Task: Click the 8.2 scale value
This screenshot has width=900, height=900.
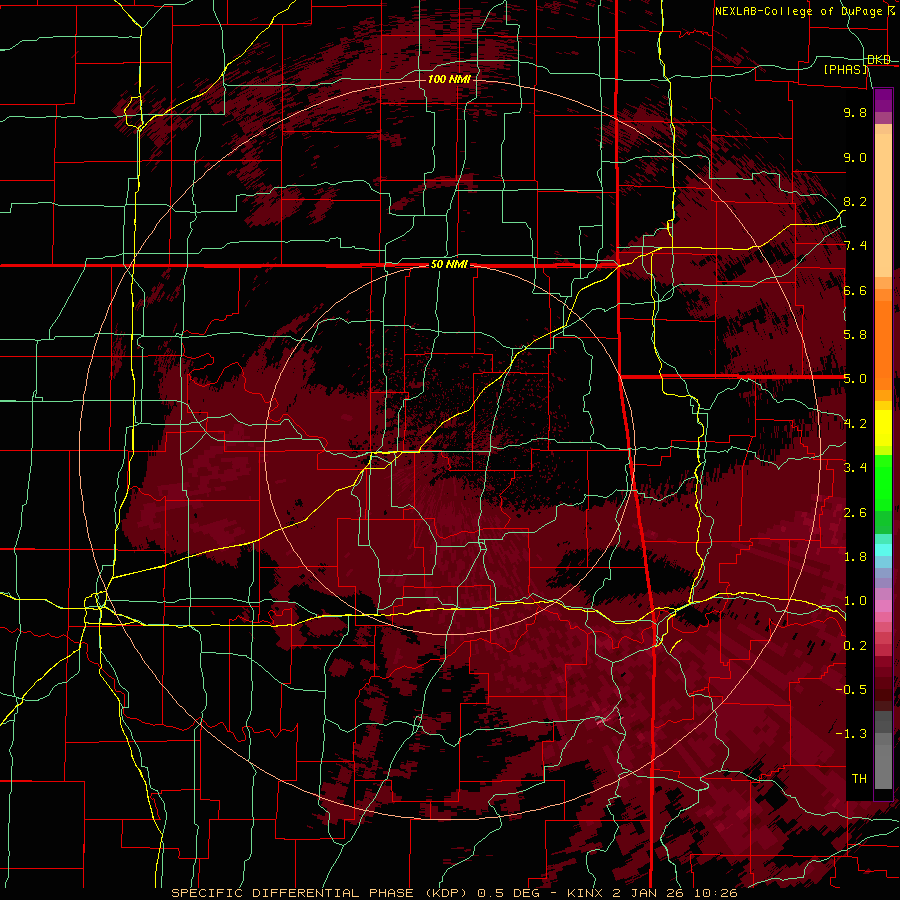Action: tap(855, 201)
